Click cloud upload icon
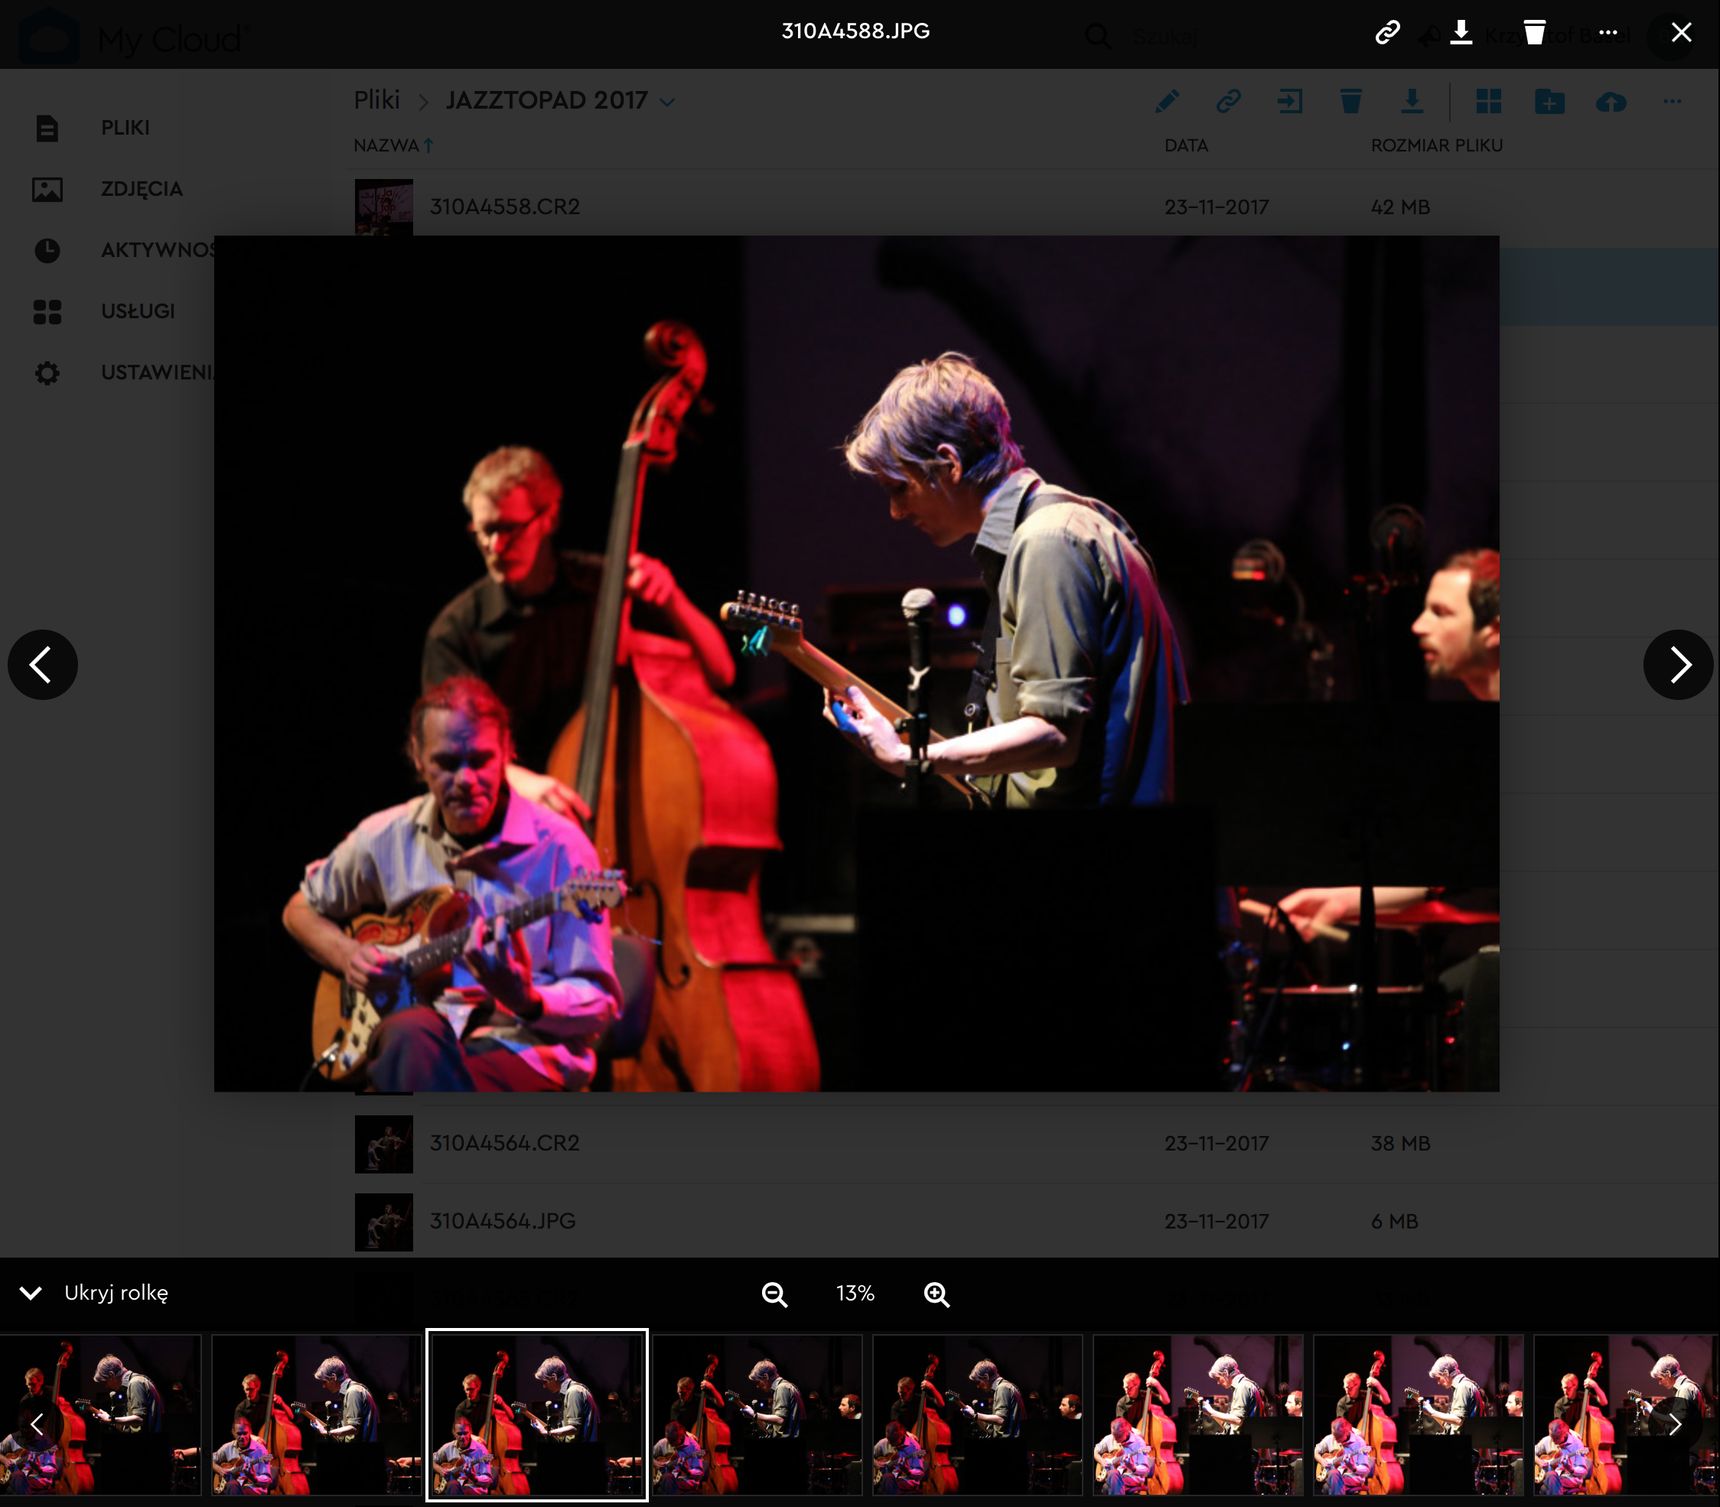1720x1507 pixels. click(1611, 101)
